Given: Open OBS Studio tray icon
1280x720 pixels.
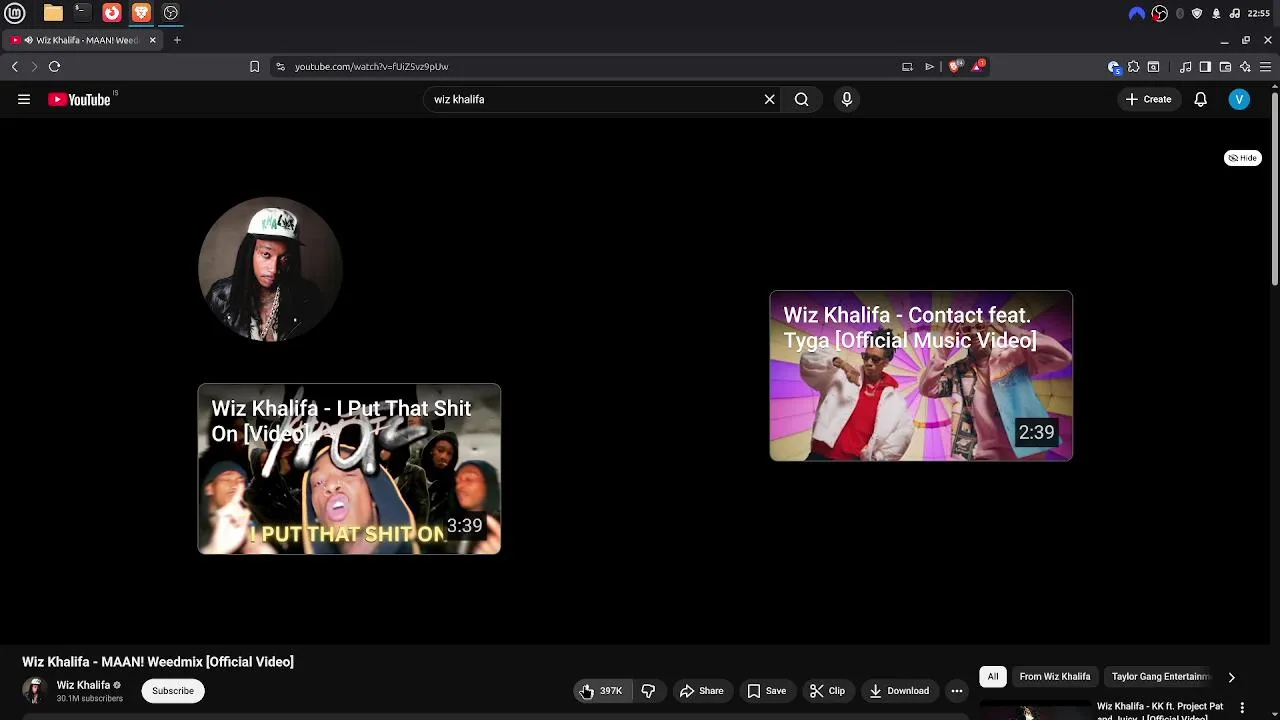Looking at the screenshot, I should (1160, 13).
